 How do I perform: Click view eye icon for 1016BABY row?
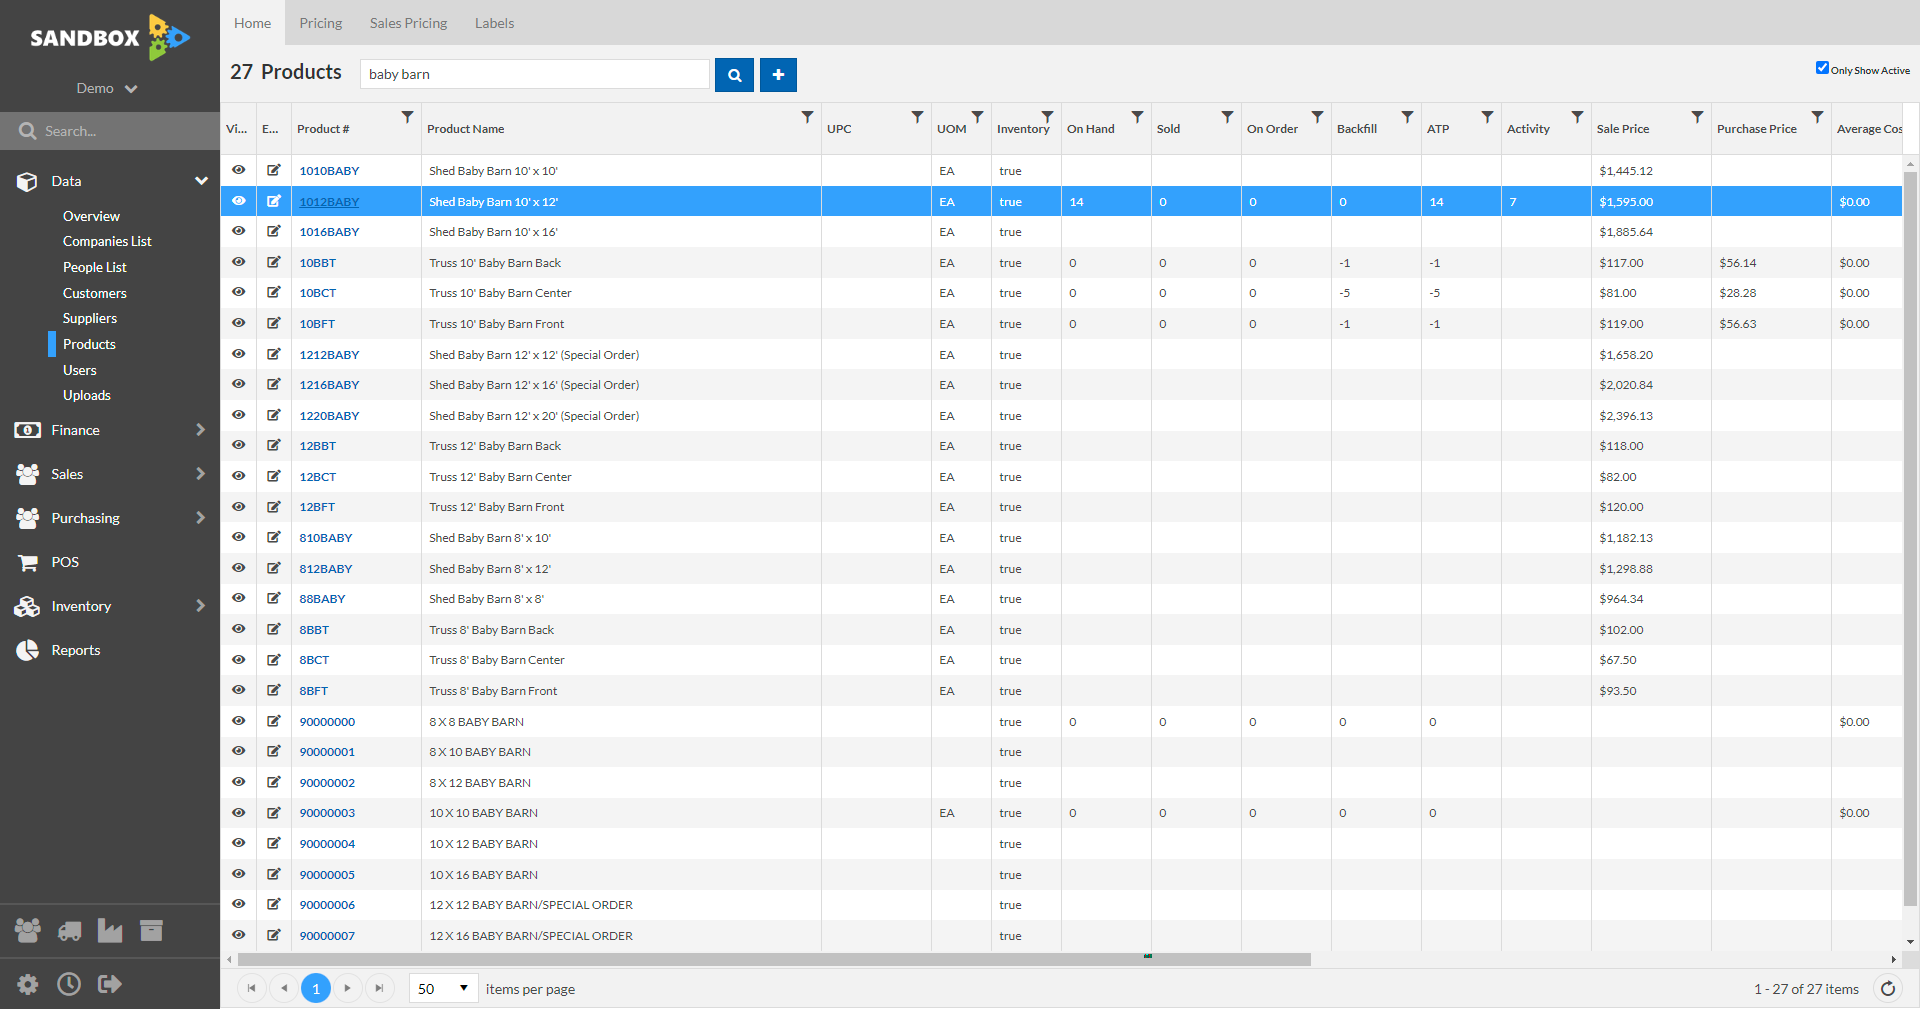tap(238, 231)
